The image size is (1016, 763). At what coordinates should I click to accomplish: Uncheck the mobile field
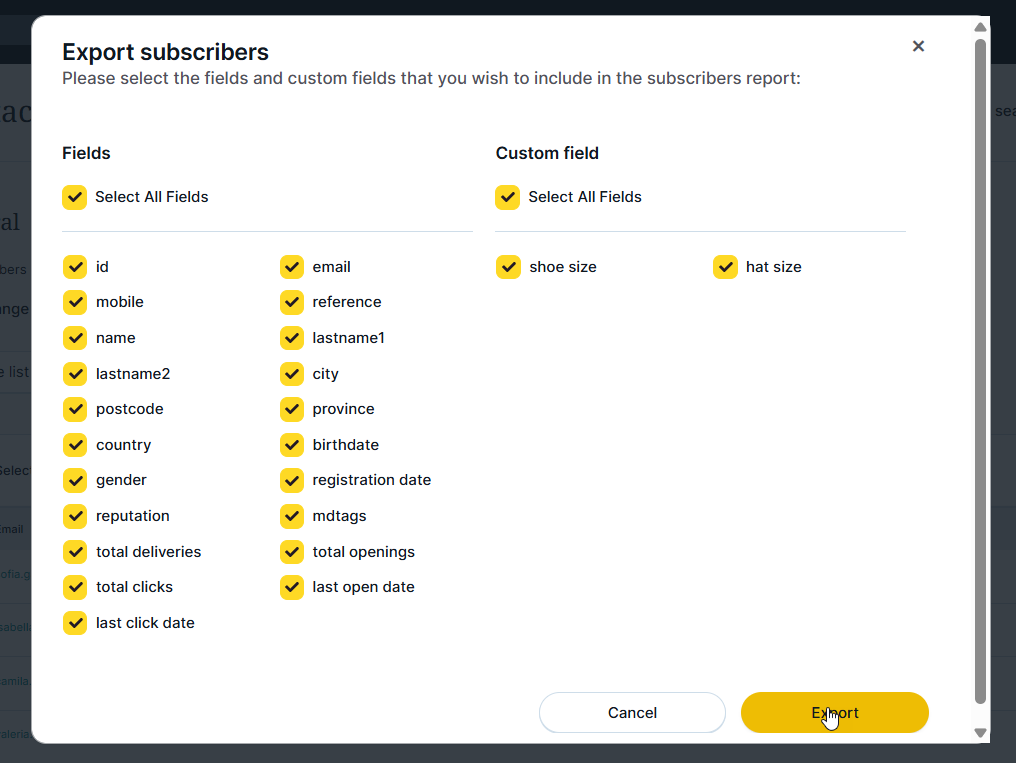pos(75,302)
